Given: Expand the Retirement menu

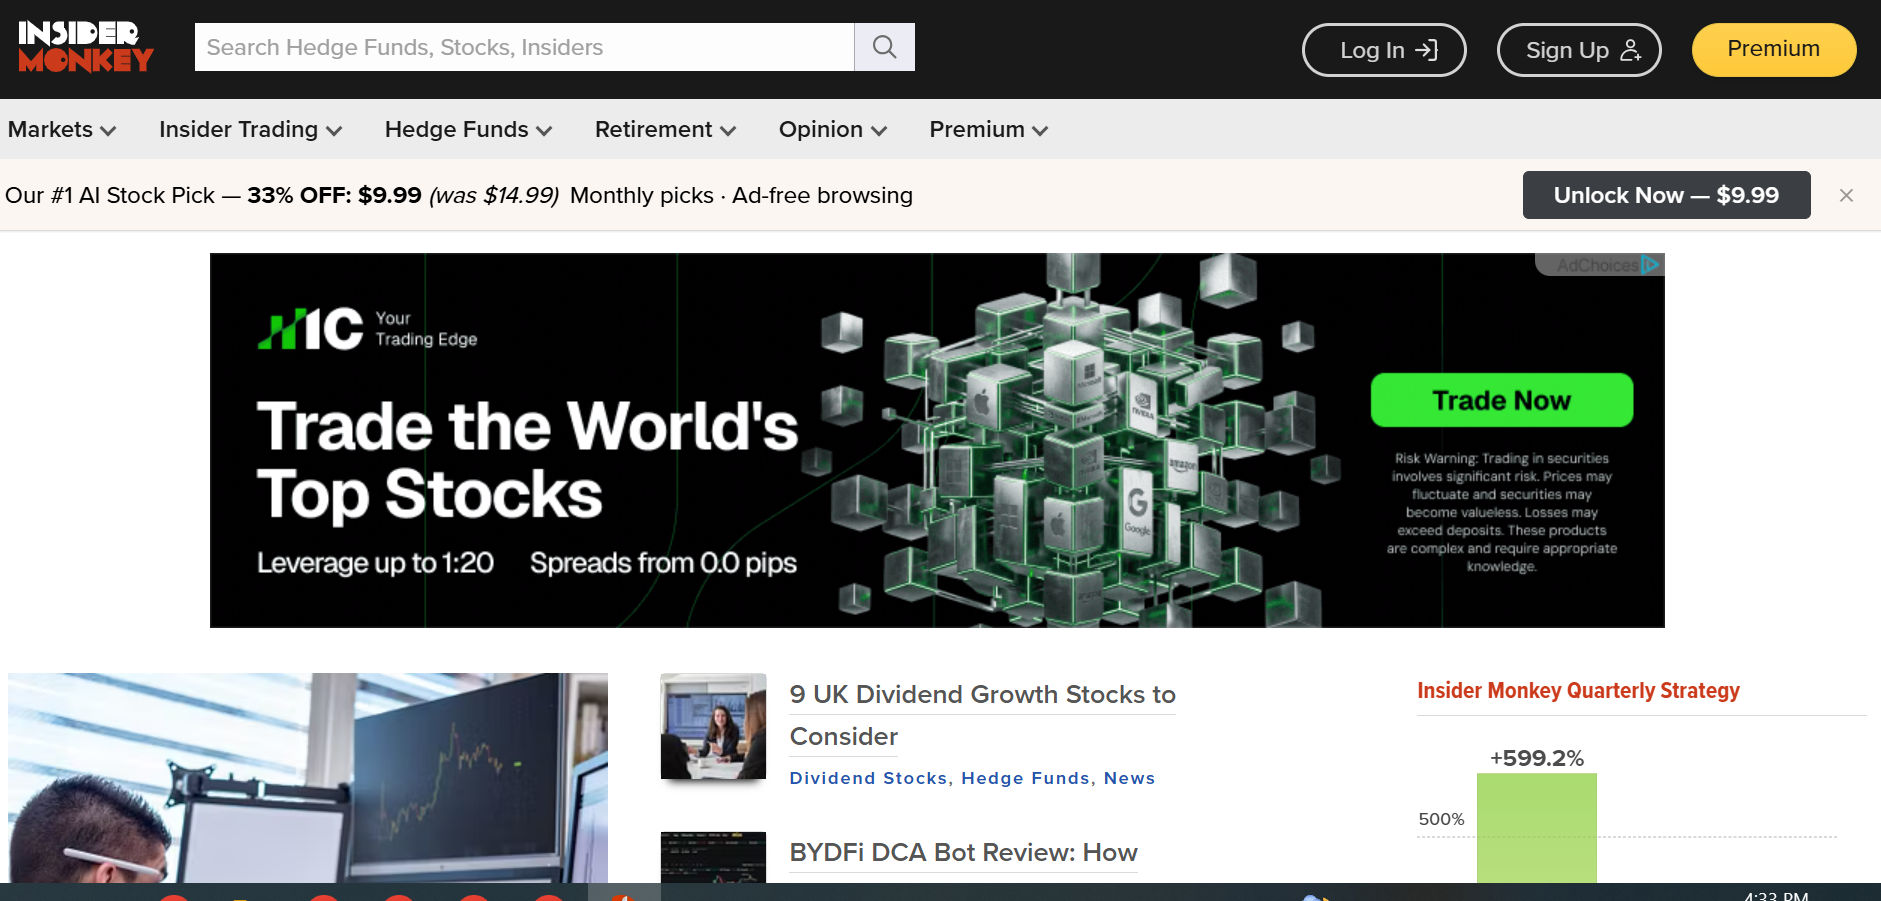Looking at the screenshot, I should point(665,130).
